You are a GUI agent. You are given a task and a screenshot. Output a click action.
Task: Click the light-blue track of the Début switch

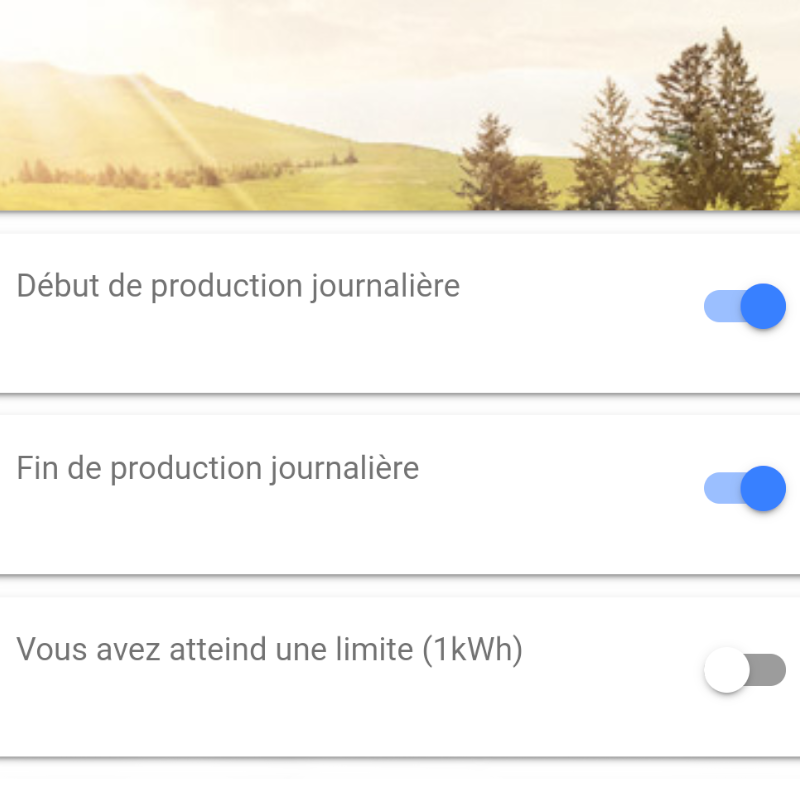[722, 306]
